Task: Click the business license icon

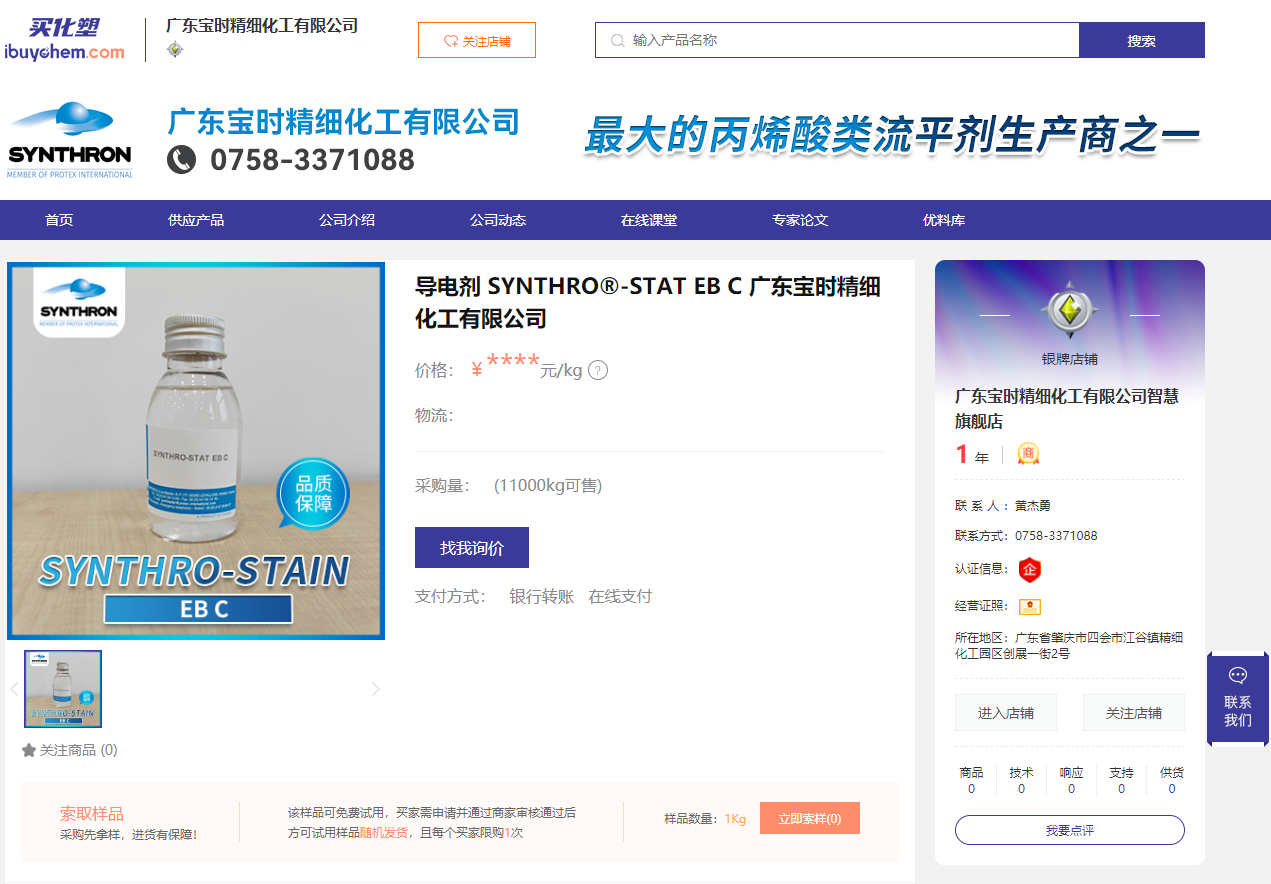Action: coord(1030,606)
